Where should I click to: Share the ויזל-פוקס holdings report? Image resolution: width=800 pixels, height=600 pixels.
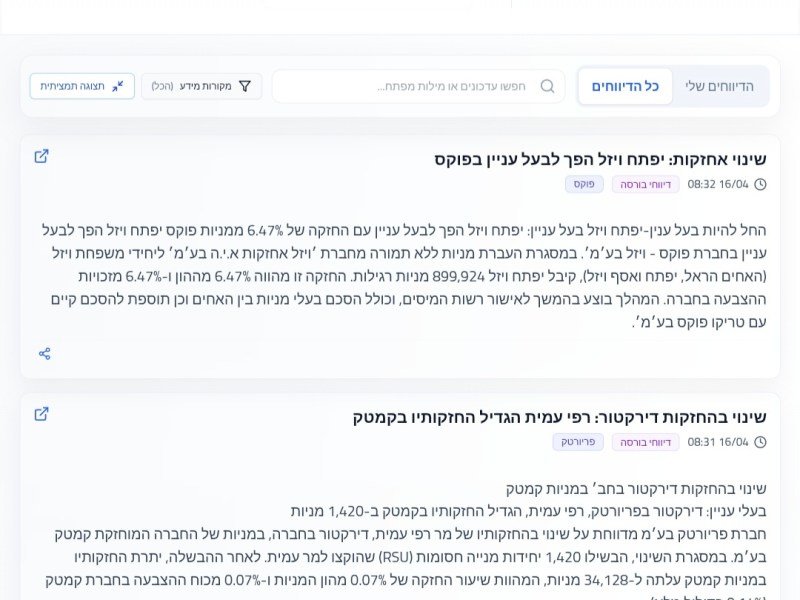[x=44, y=353]
